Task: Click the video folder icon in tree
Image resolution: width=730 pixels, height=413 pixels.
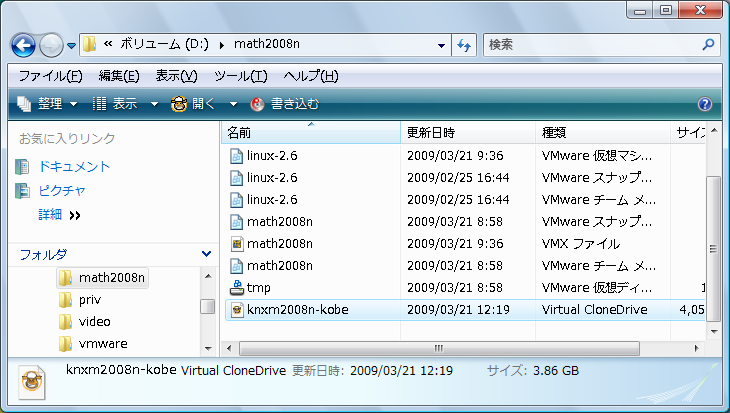Action: [65, 322]
